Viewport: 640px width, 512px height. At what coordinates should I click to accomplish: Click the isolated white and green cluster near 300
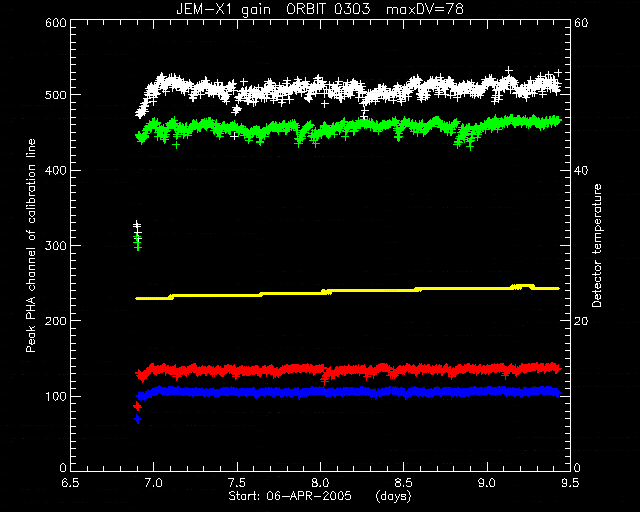pyautogui.click(x=138, y=236)
